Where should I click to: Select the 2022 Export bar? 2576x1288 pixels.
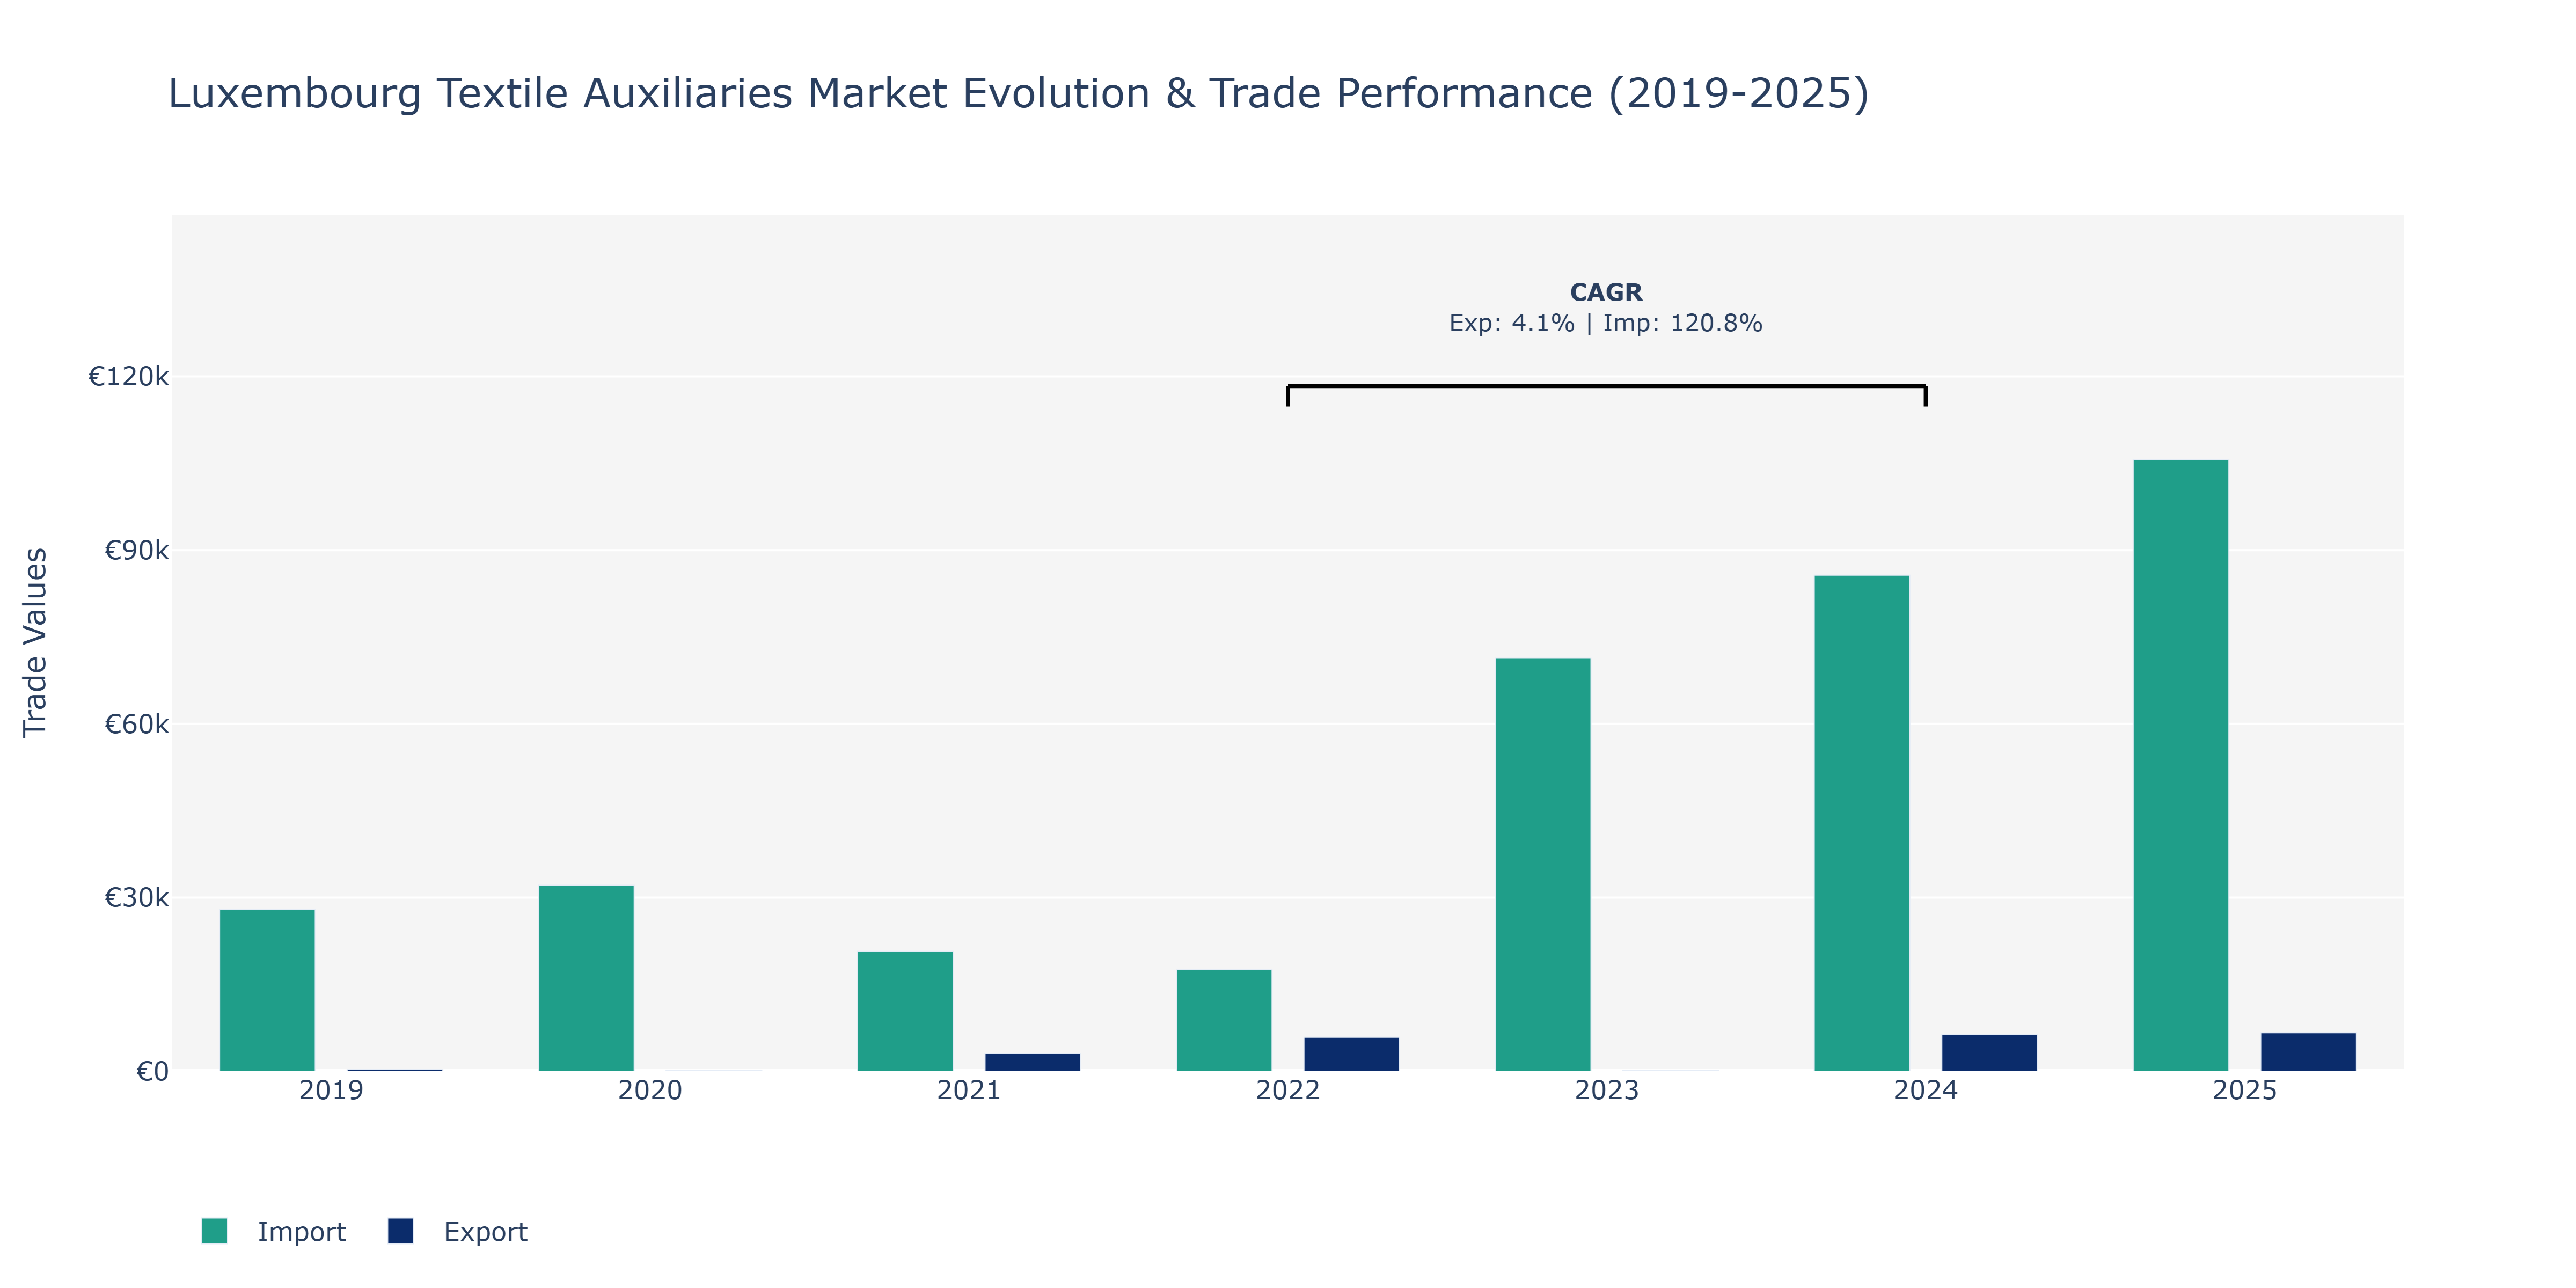point(1352,1054)
